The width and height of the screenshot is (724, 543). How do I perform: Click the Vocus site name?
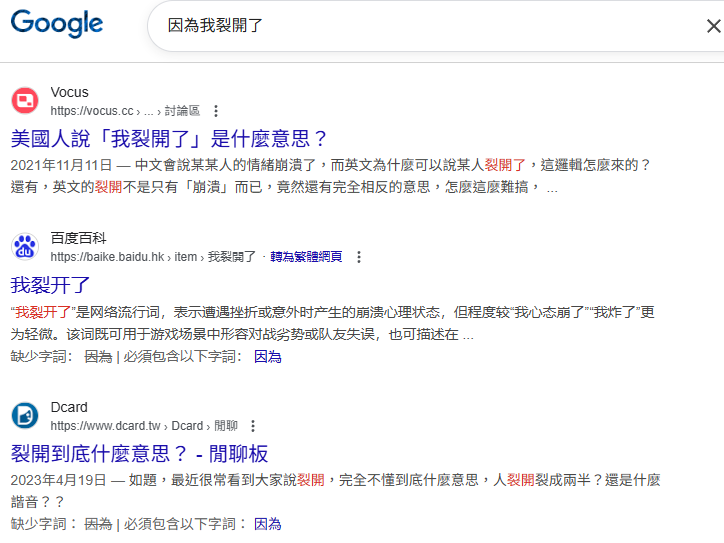(69, 92)
